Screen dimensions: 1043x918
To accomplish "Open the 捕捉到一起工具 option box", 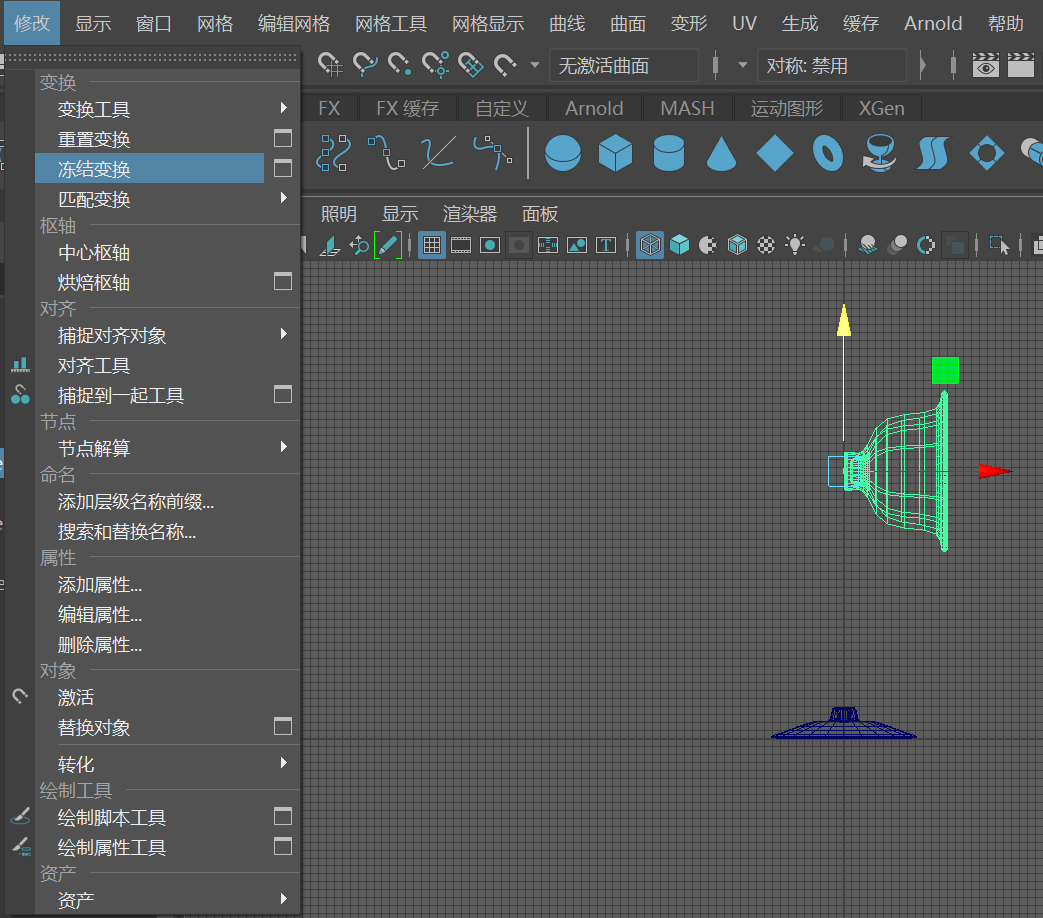I will pyautogui.click(x=283, y=394).
